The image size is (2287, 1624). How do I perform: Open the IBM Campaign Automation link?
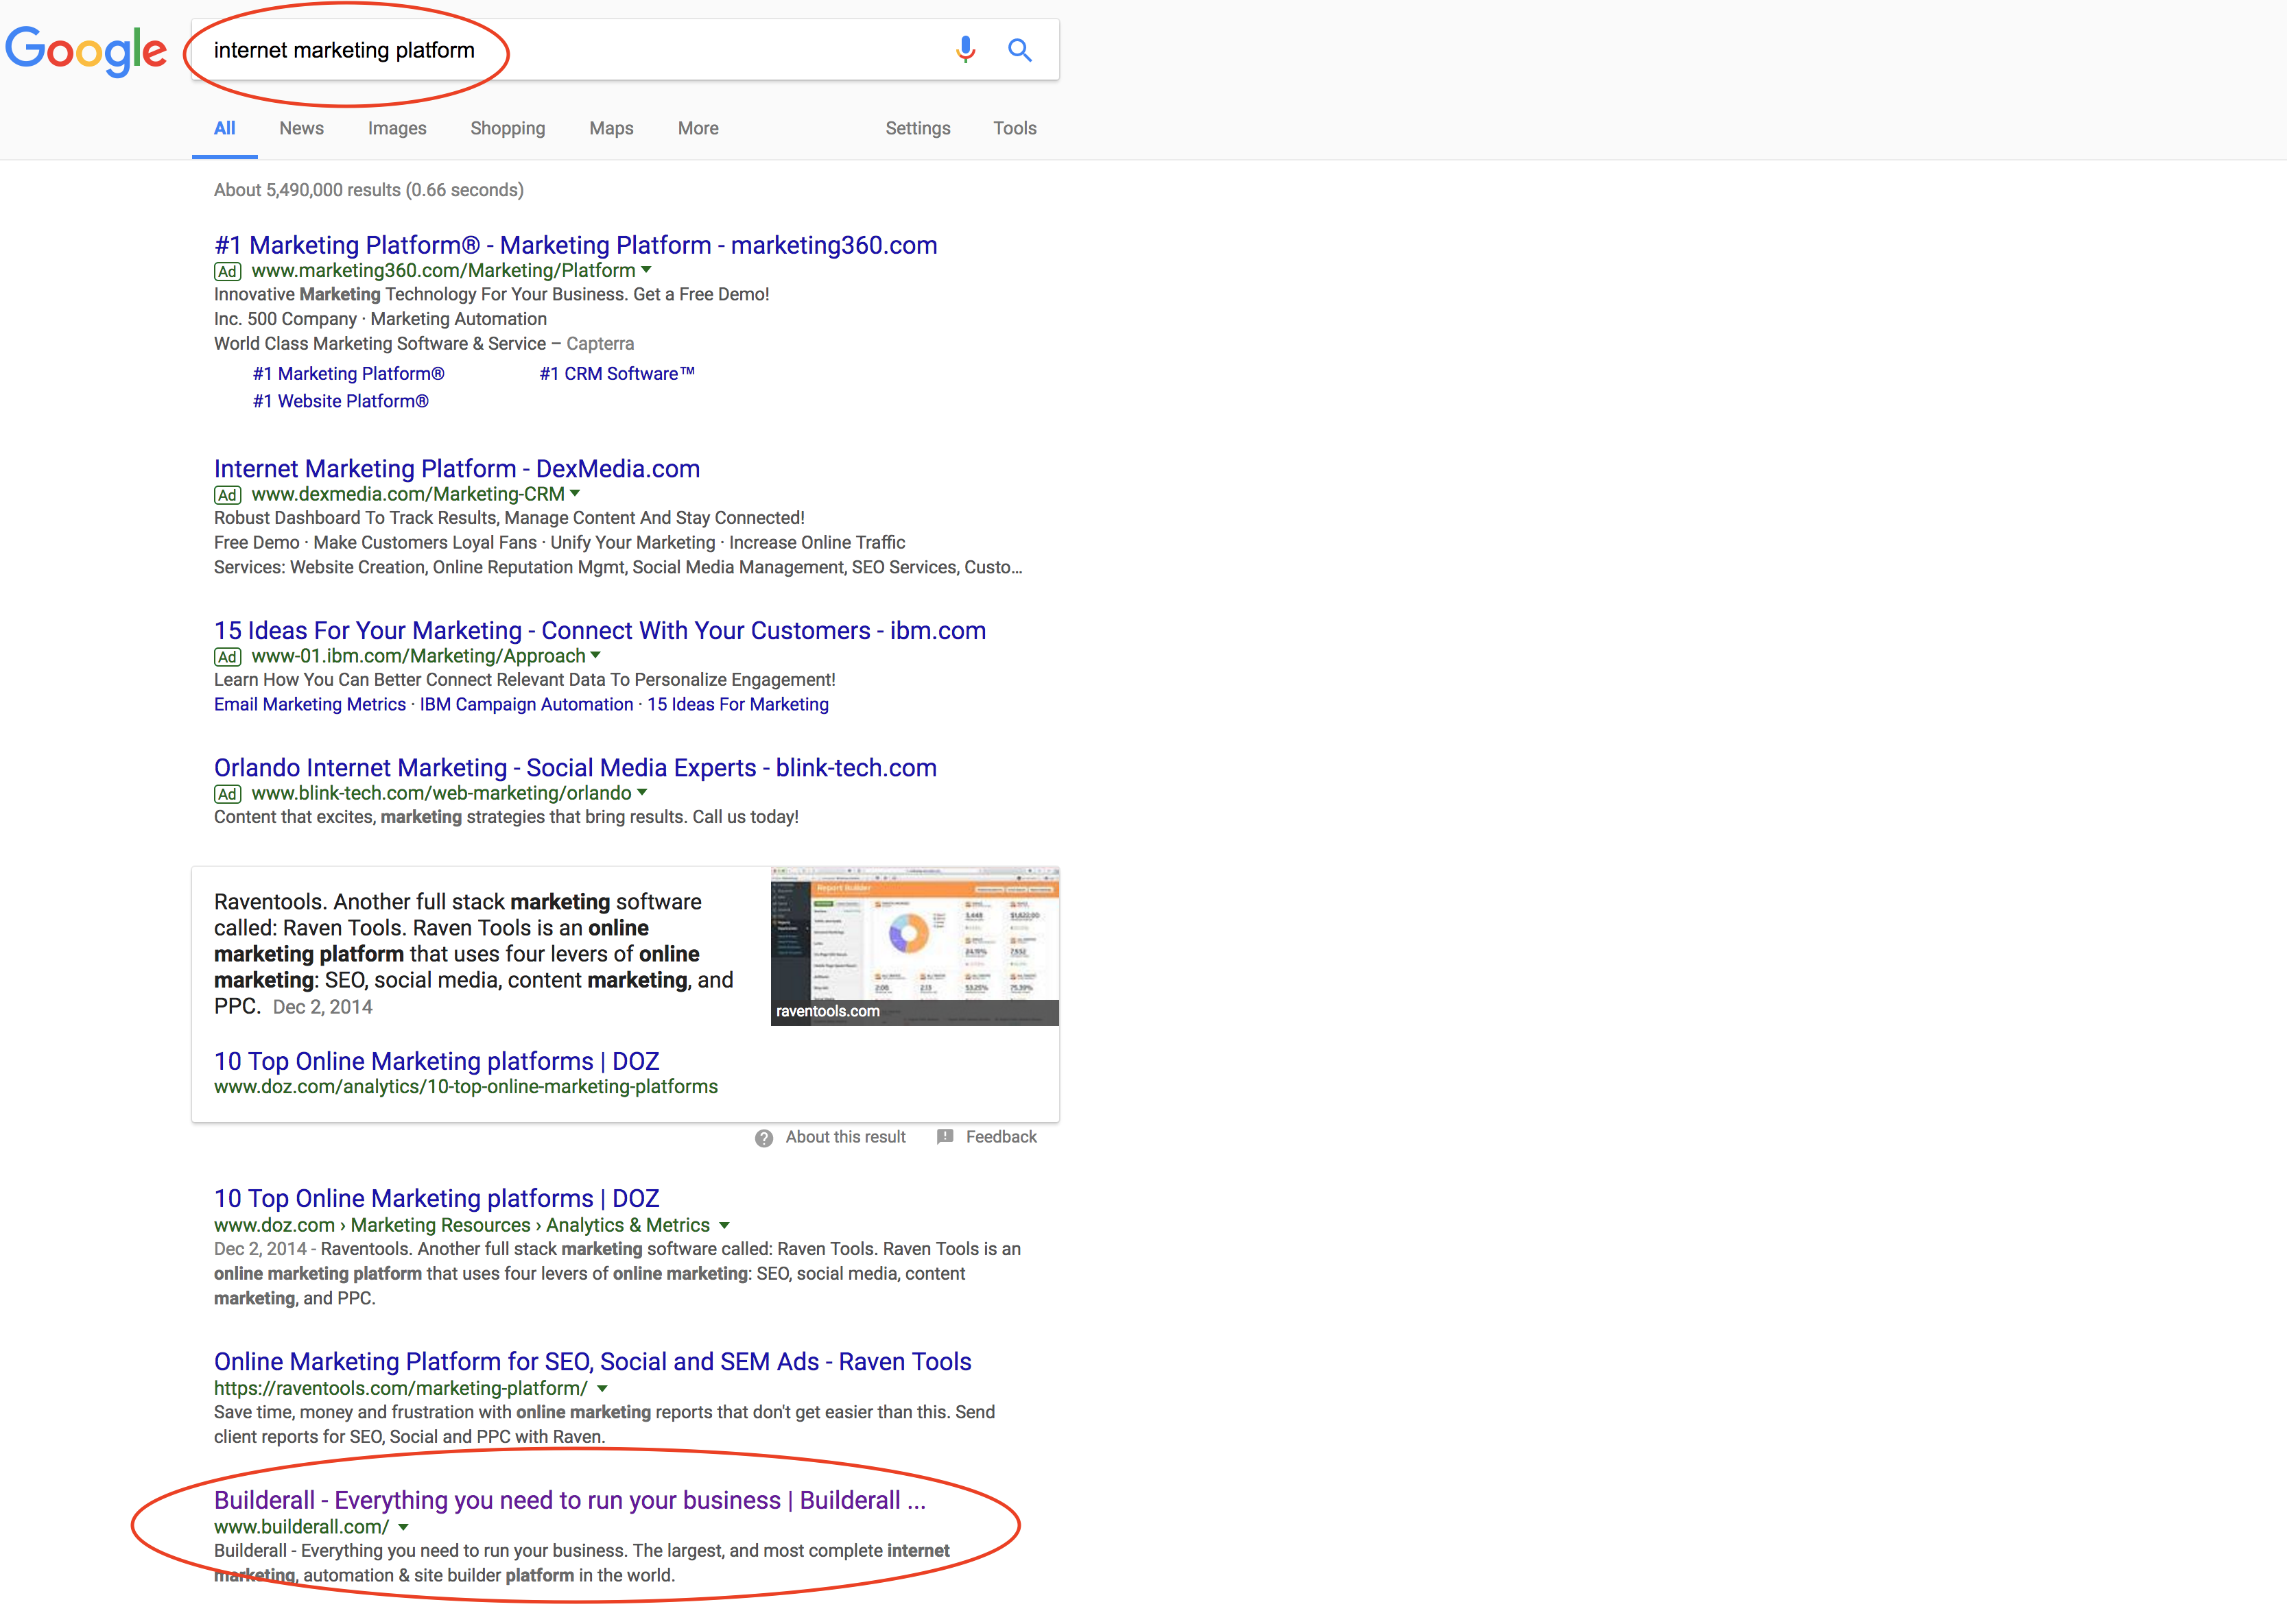[x=527, y=705]
